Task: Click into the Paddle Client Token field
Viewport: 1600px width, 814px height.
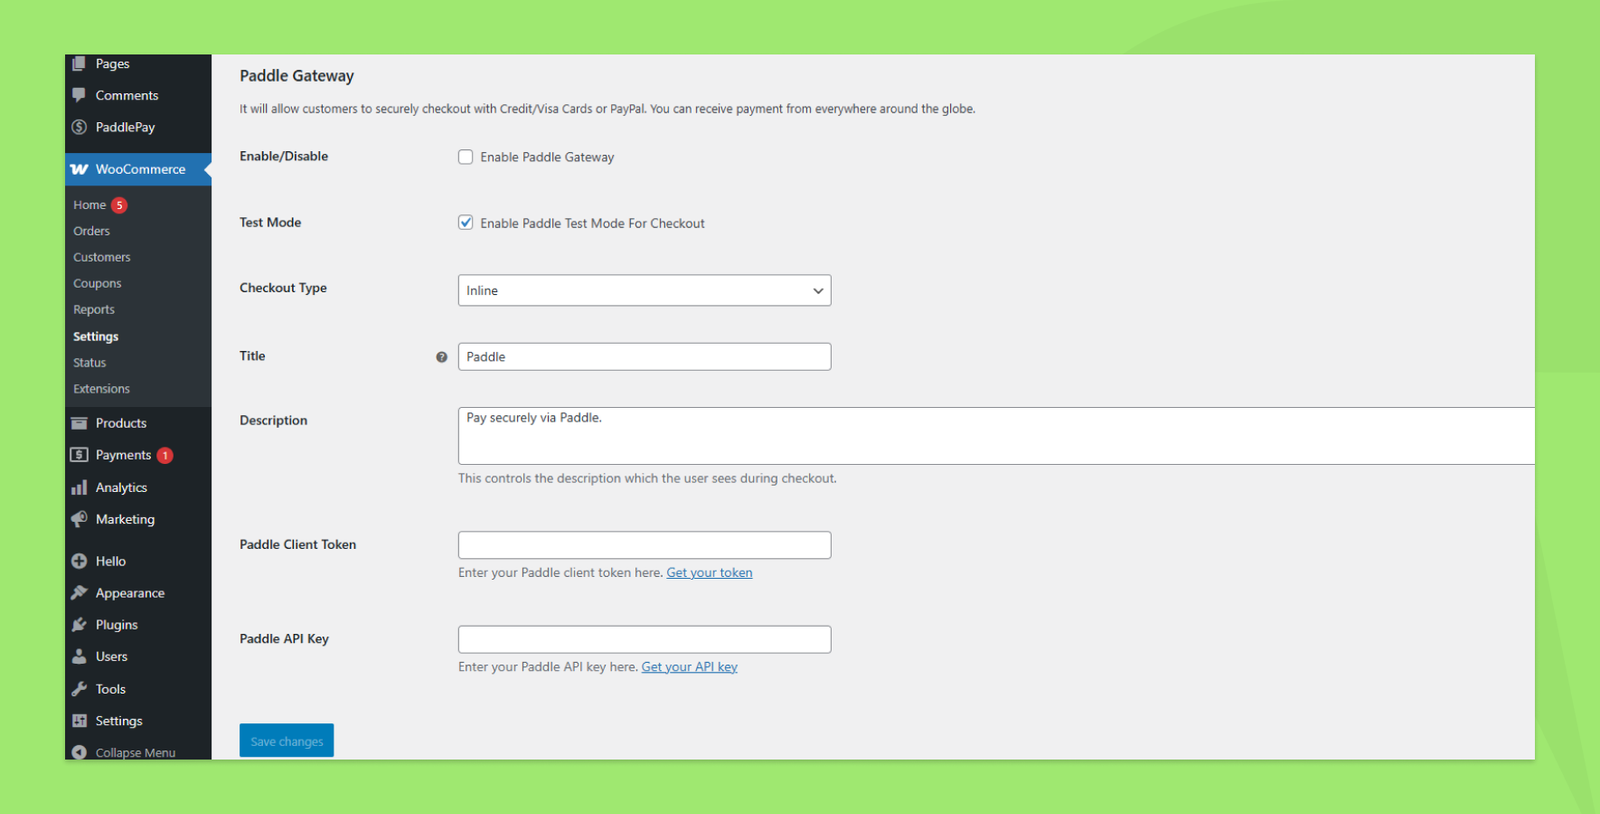Action: [644, 545]
